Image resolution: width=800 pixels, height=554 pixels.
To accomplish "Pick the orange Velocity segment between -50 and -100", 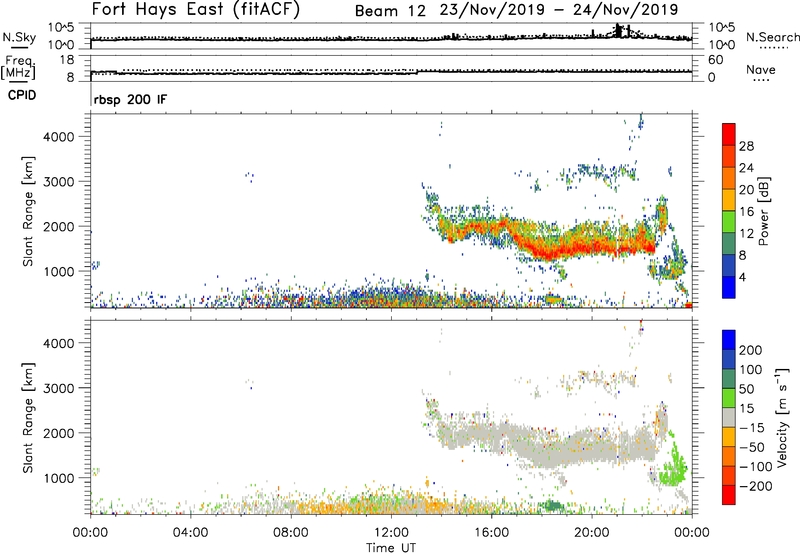I will coord(729,457).
